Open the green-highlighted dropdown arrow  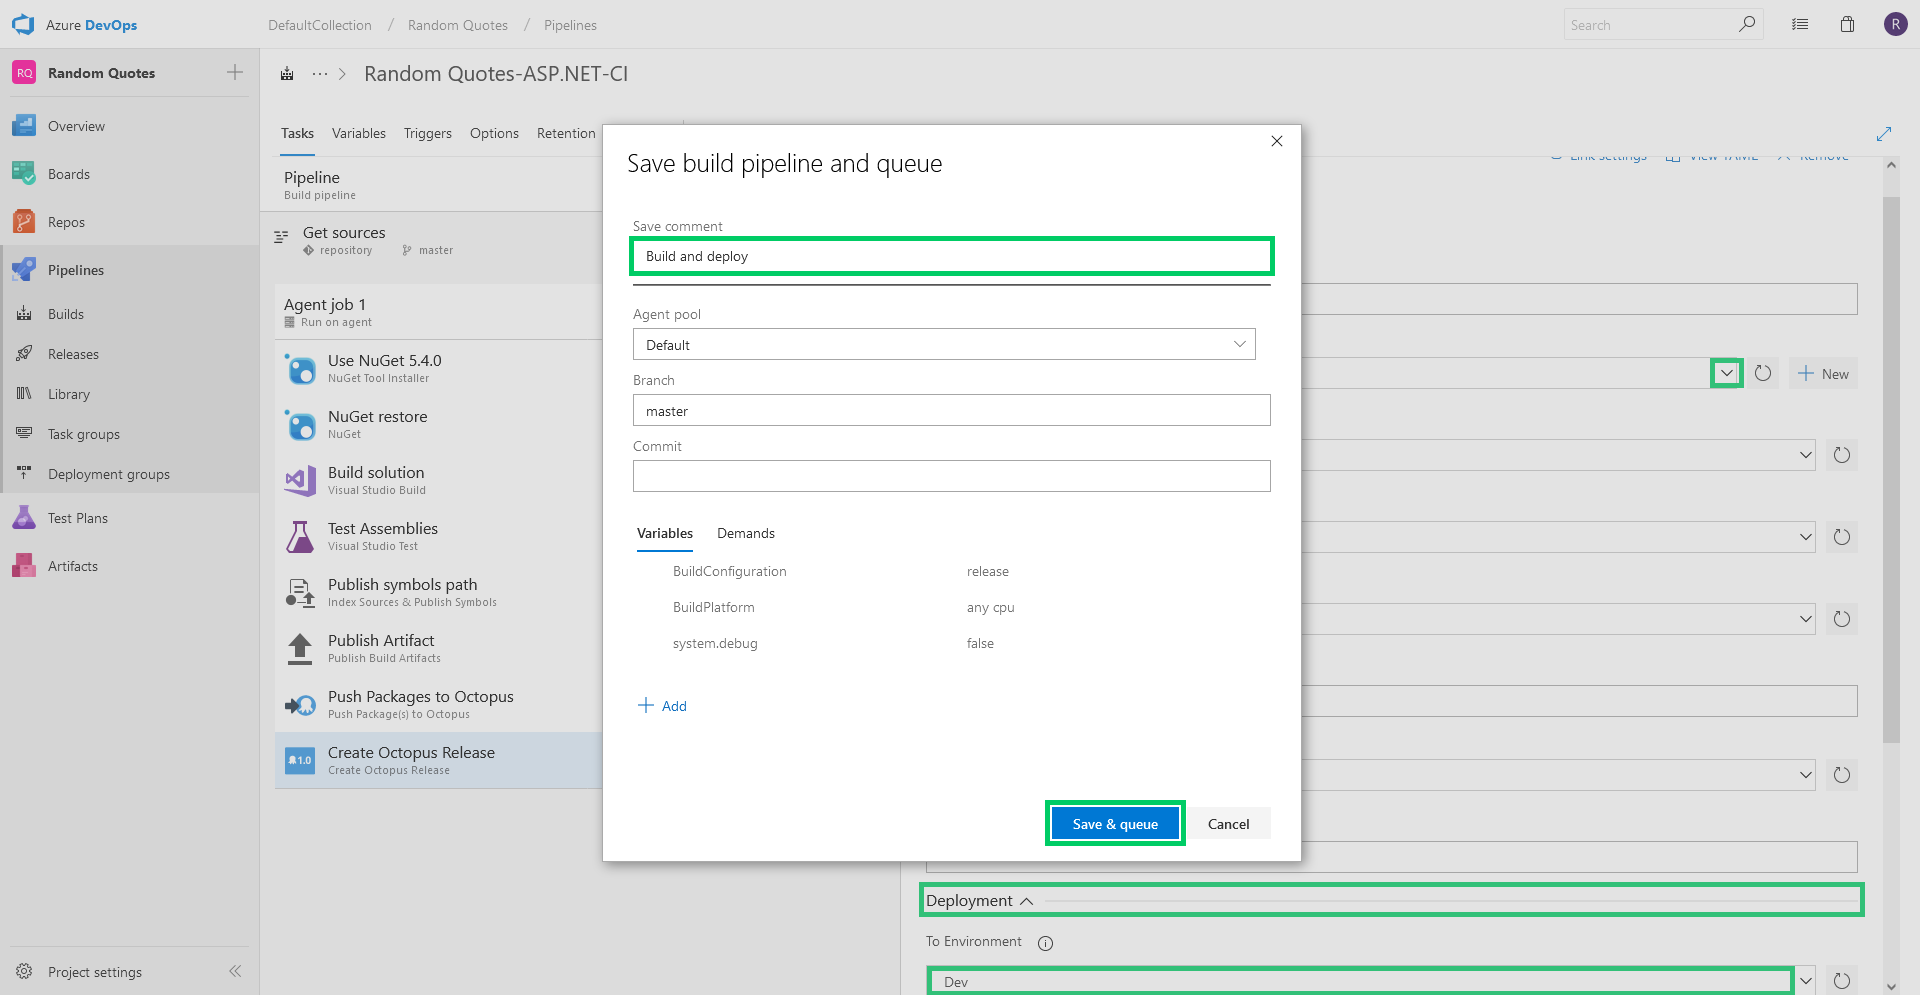tap(1727, 373)
